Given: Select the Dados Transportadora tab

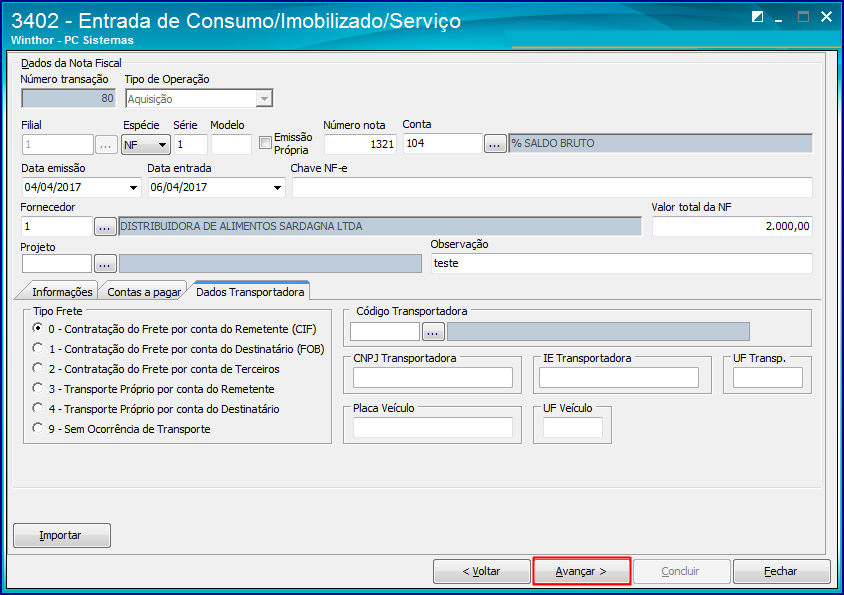Looking at the screenshot, I should pos(250,291).
